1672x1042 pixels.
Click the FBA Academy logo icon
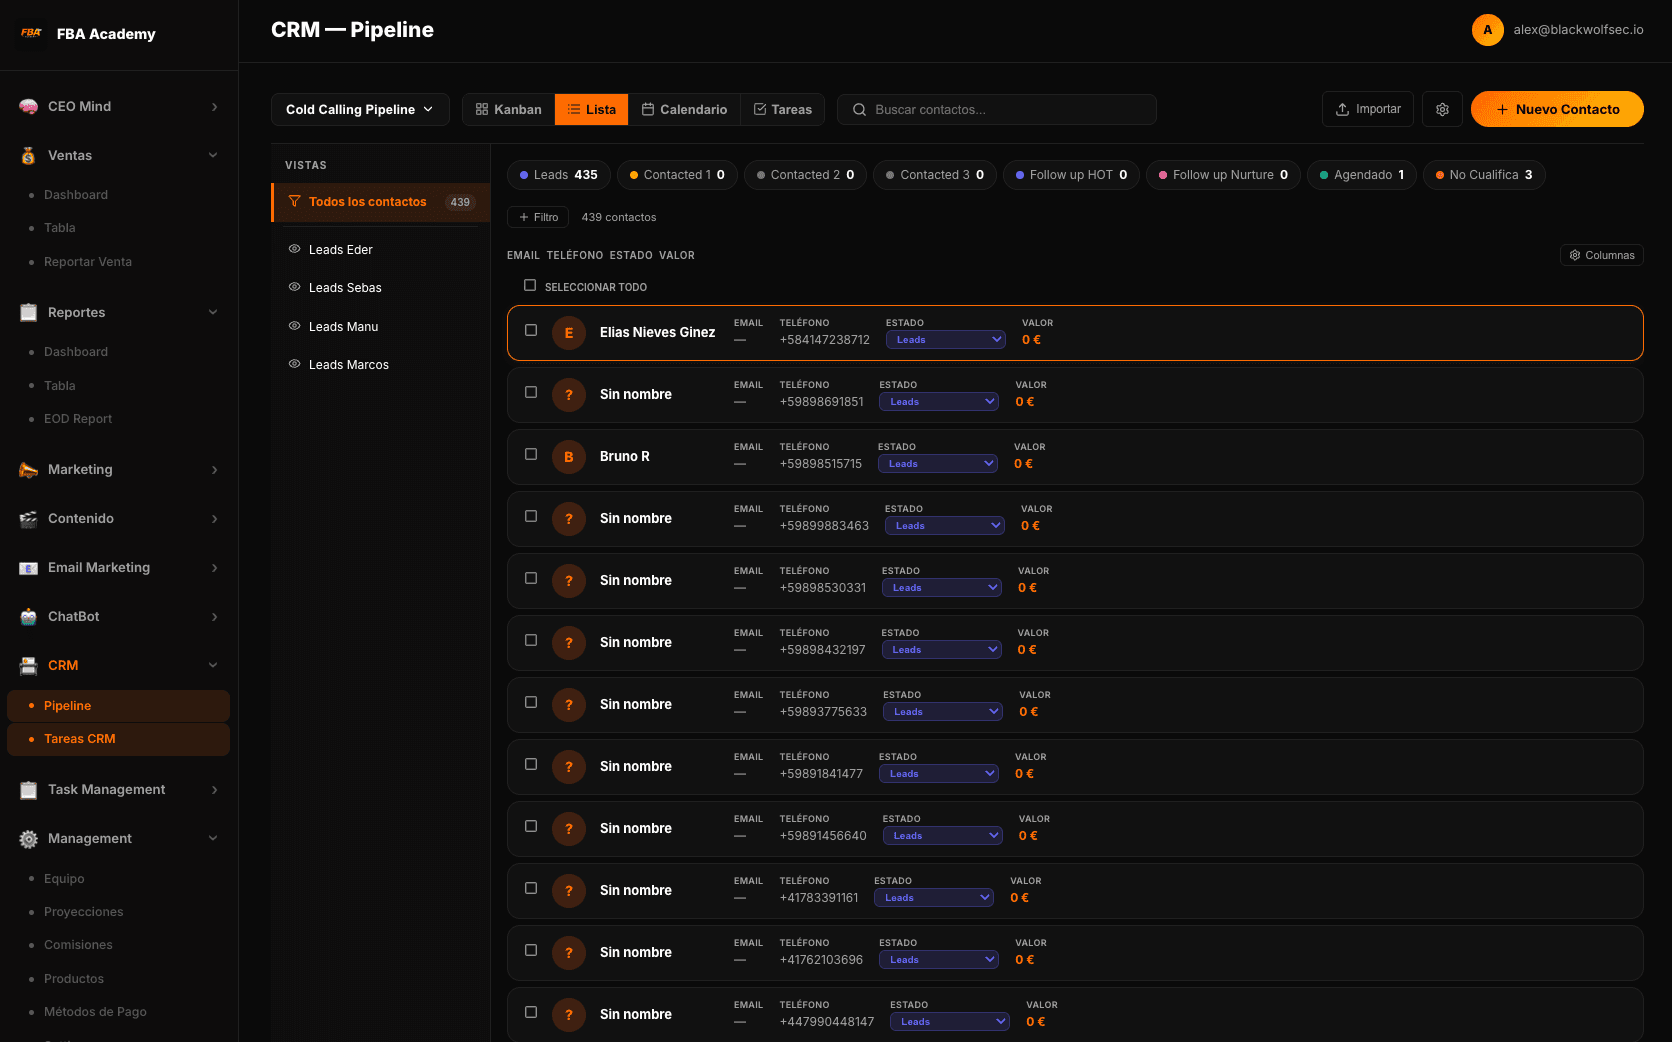coord(31,33)
